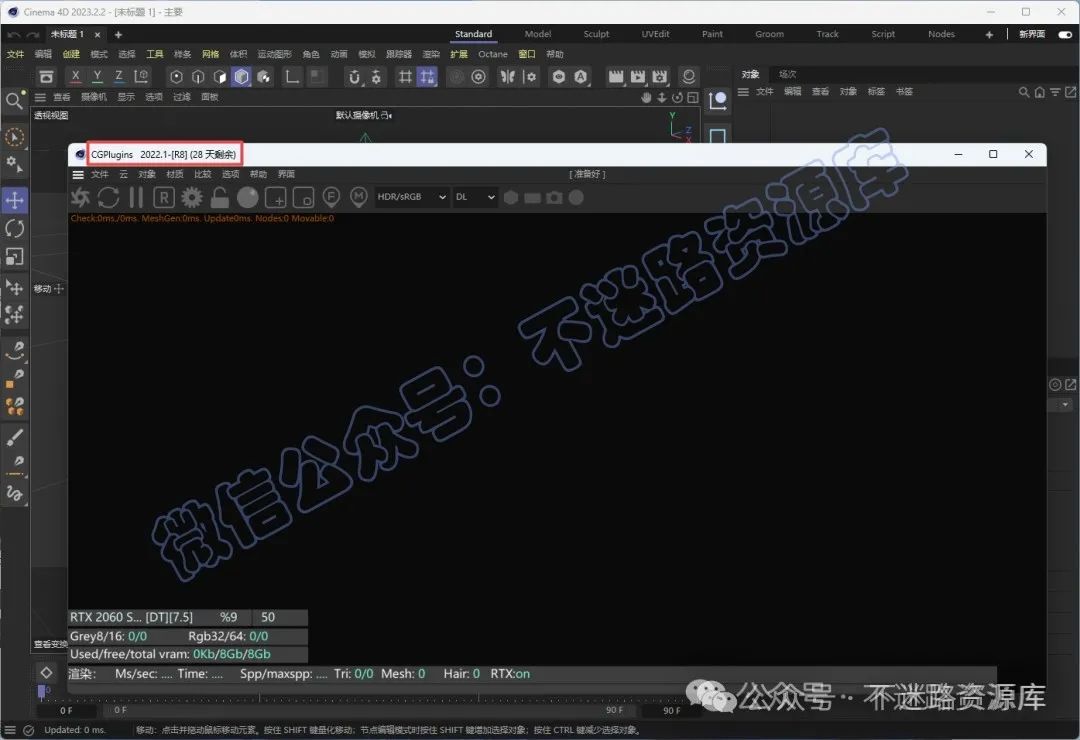Toggle the 新界面 switch

click(1065, 34)
